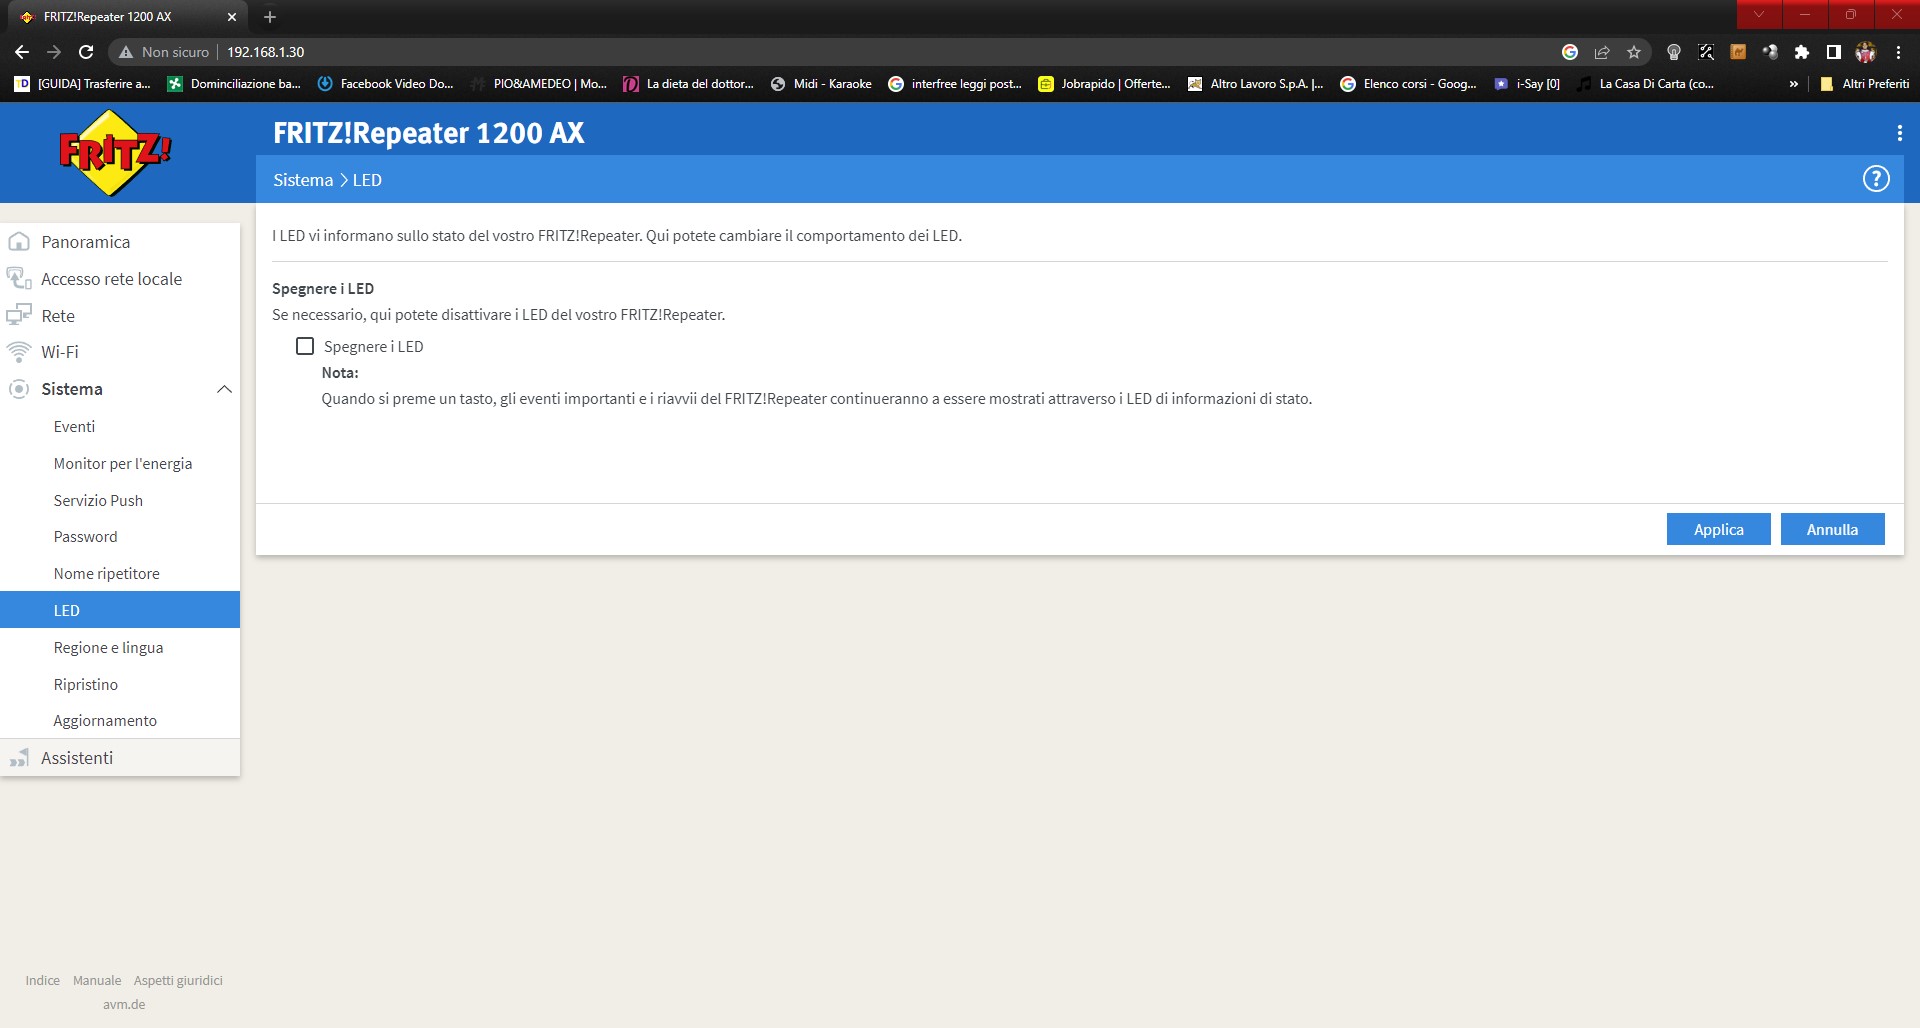Visit the avm.de link
The height and width of the screenshot is (1028, 1920).
(x=124, y=1004)
